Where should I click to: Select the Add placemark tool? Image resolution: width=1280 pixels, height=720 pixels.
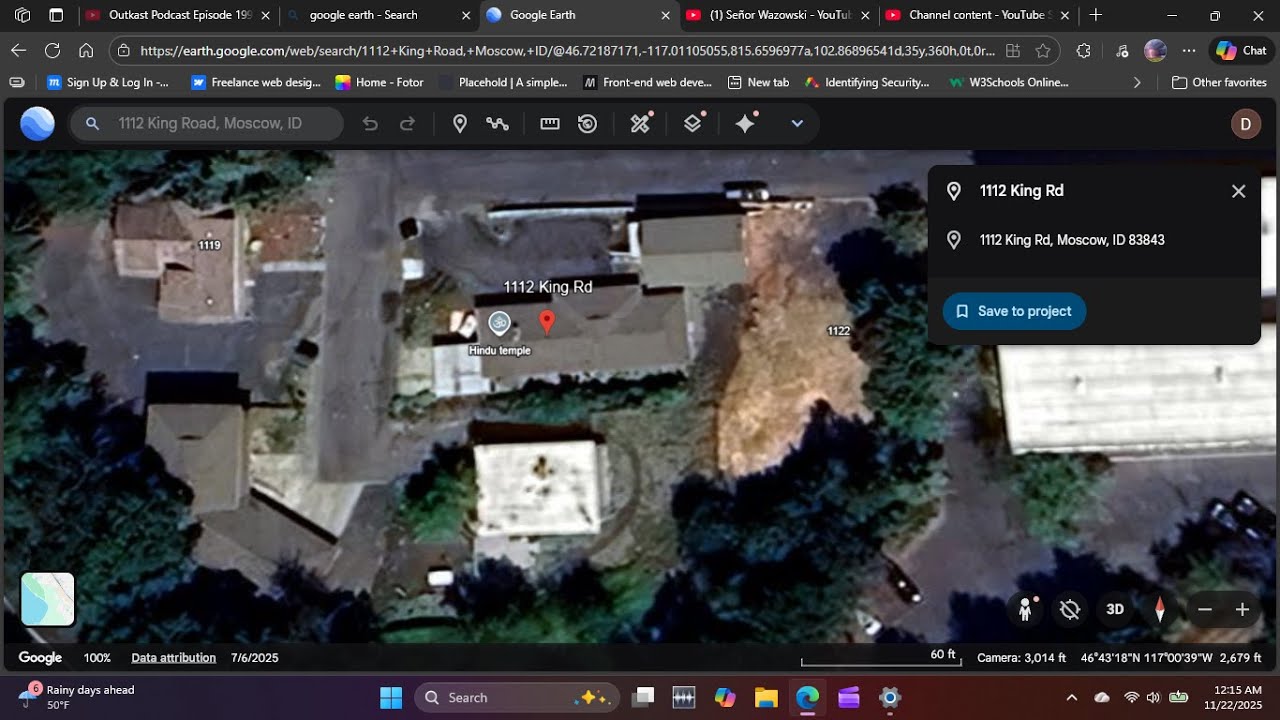(460, 123)
